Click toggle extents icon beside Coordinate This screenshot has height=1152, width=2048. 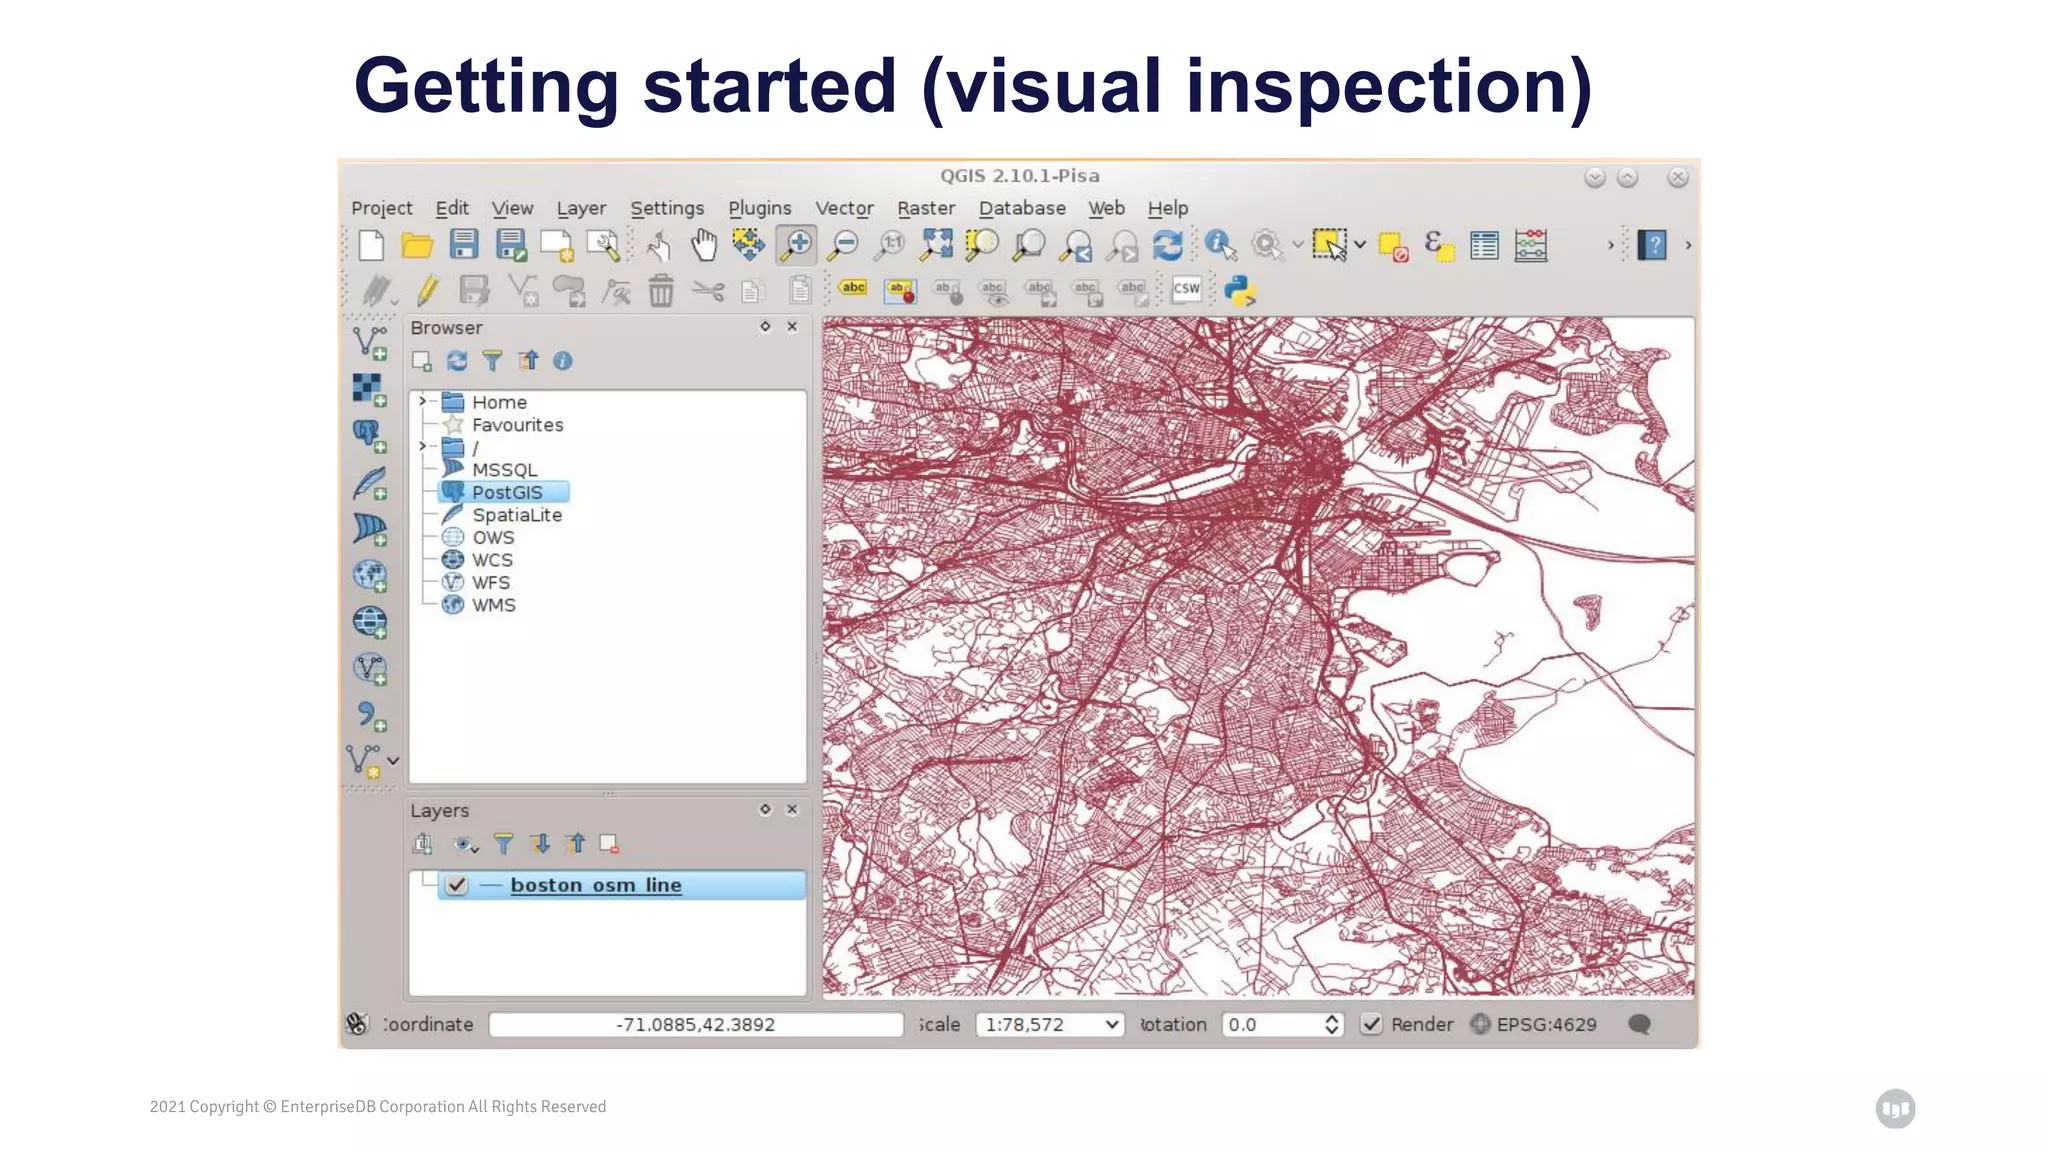pyautogui.click(x=358, y=1024)
